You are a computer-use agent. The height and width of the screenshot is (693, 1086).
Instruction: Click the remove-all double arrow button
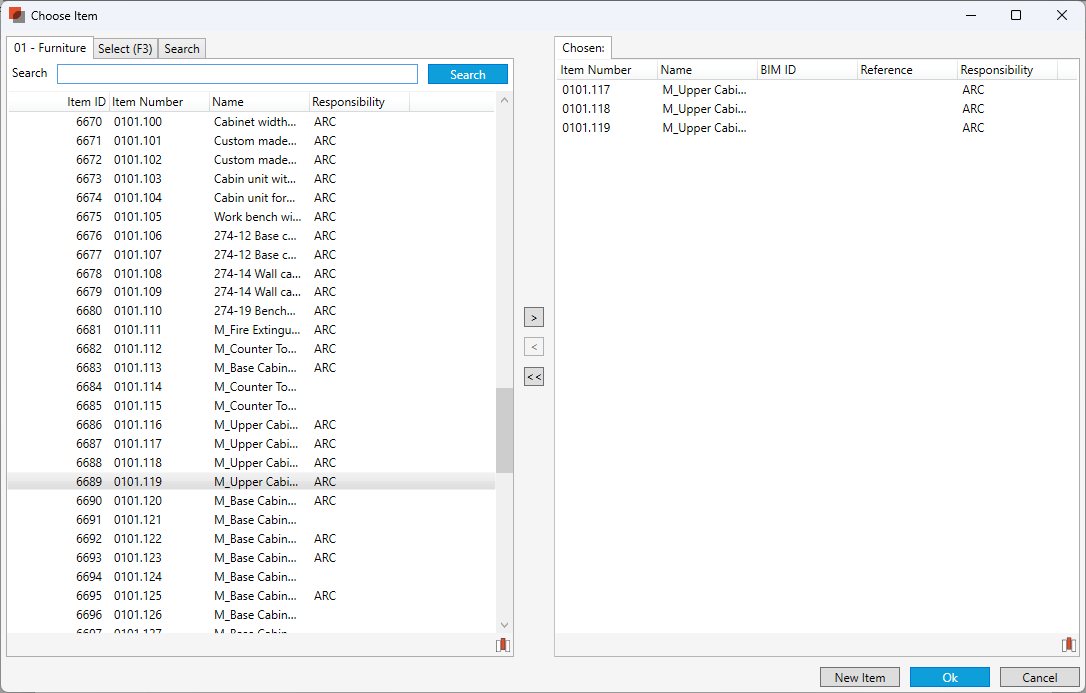(534, 377)
